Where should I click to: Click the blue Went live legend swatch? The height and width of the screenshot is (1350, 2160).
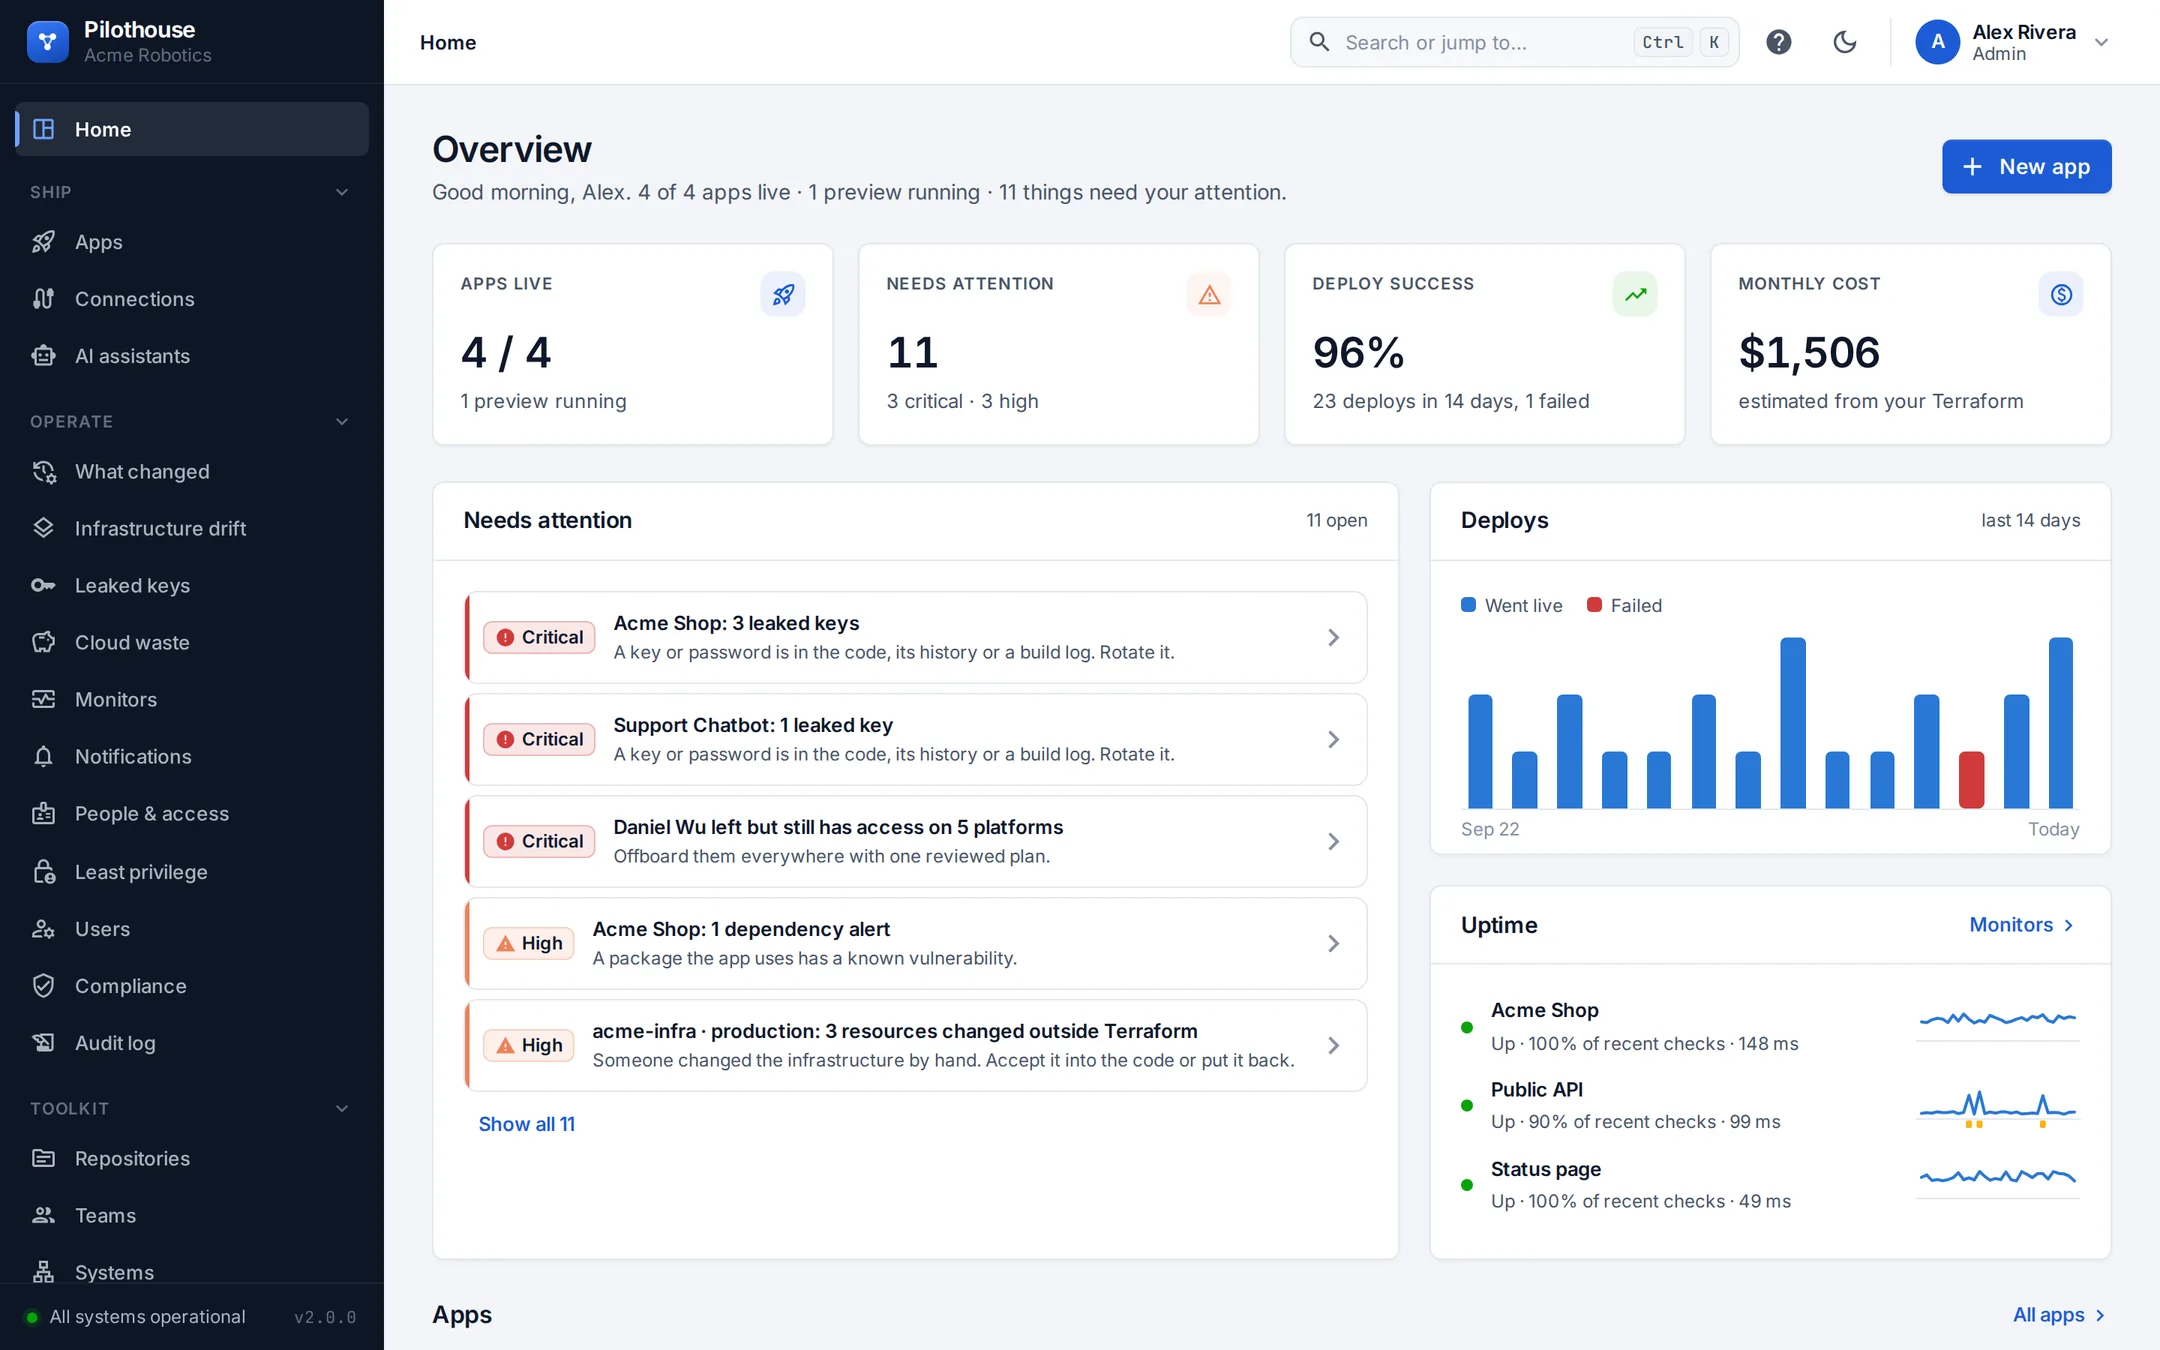pos(1468,605)
